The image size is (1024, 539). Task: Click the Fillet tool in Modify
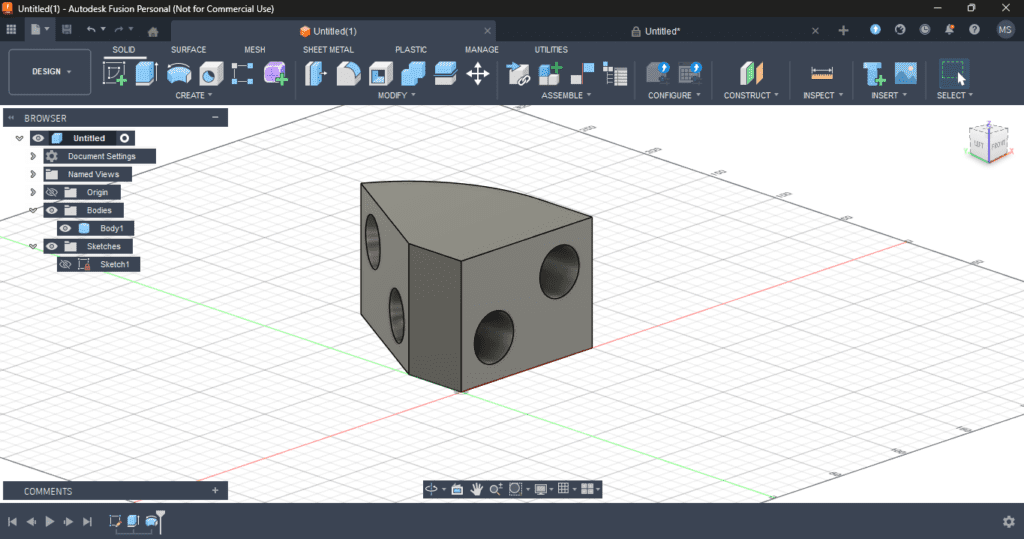click(348, 73)
